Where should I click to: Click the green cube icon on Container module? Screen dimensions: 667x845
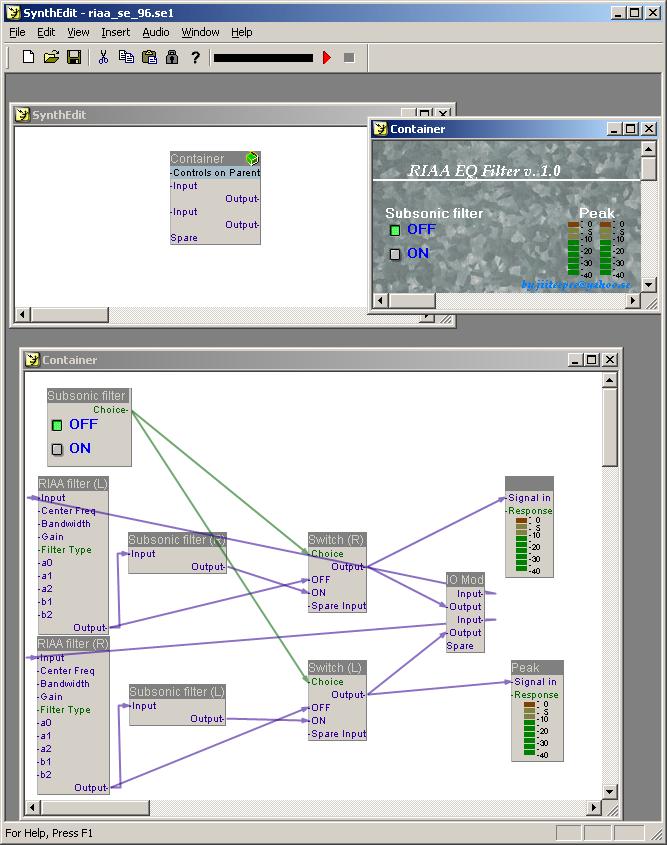(x=252, y=158)
